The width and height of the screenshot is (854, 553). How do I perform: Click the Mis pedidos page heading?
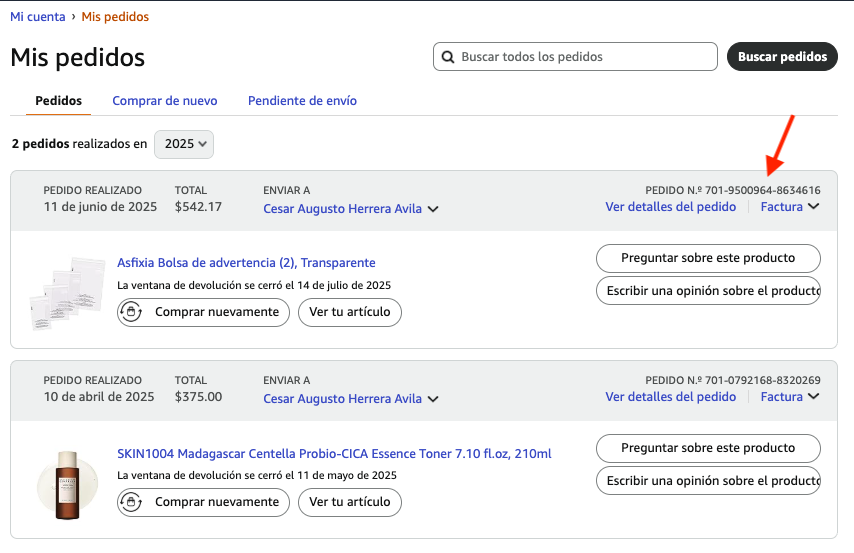[77, 58]
